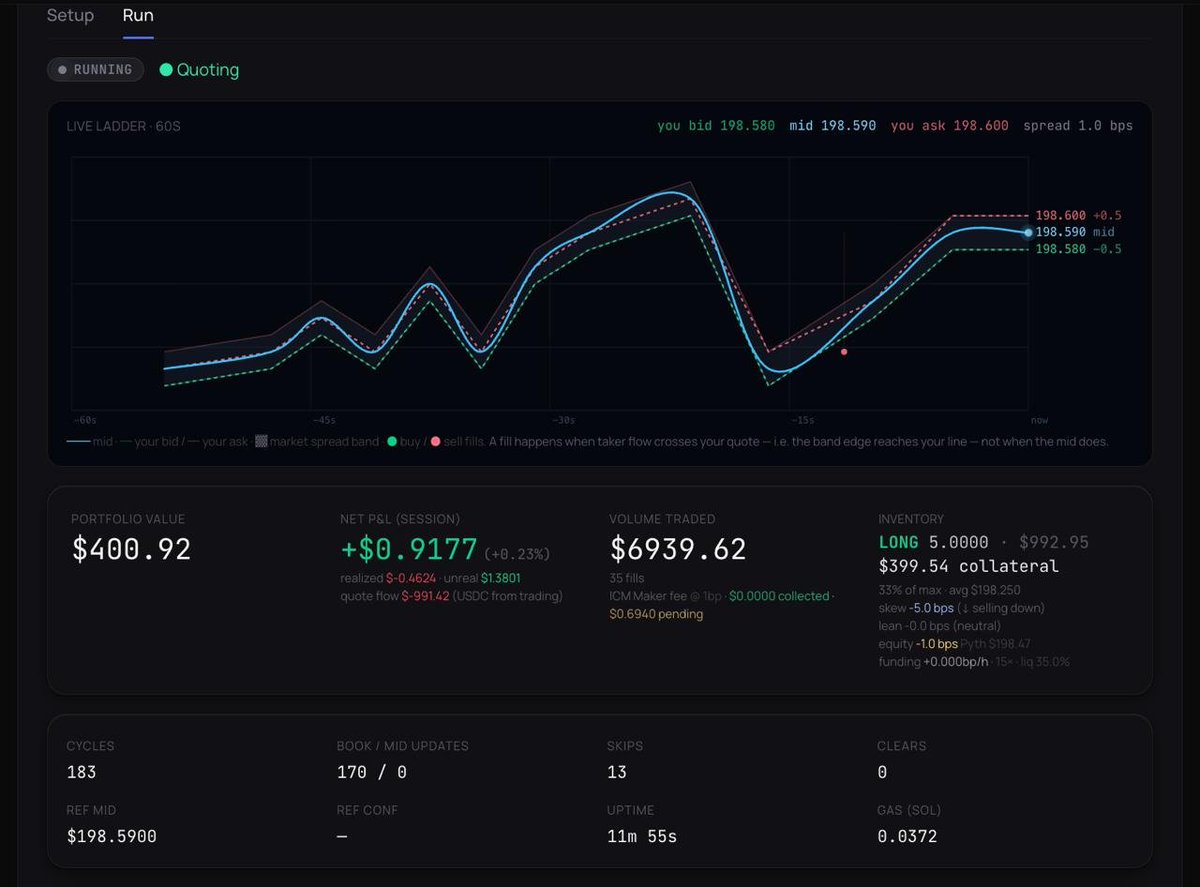This screenshot has height=887, width=1200.
Task: Click the -60s time axis label
Action: pyautogui.click(x=85, y=420)
